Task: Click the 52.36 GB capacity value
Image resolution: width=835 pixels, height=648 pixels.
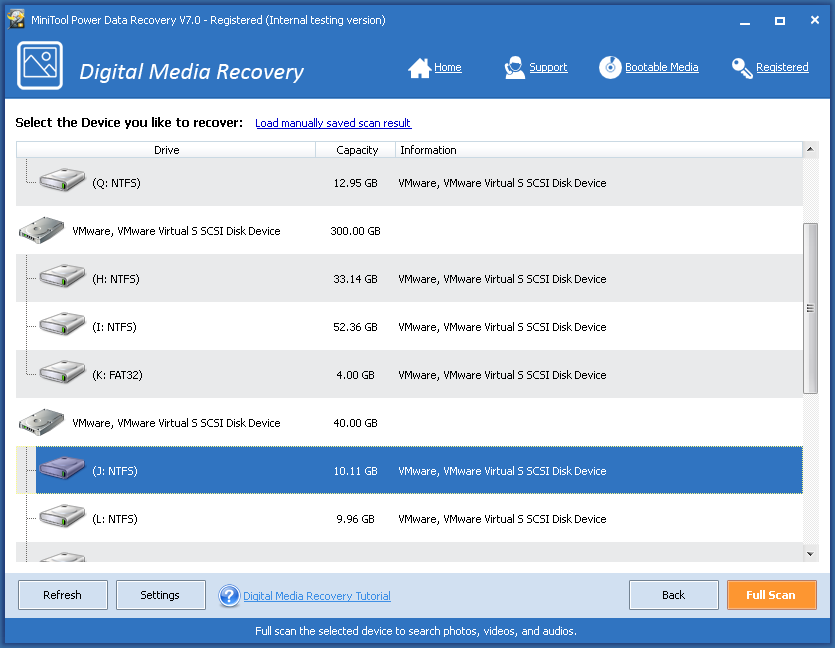Action: point(355,327)
